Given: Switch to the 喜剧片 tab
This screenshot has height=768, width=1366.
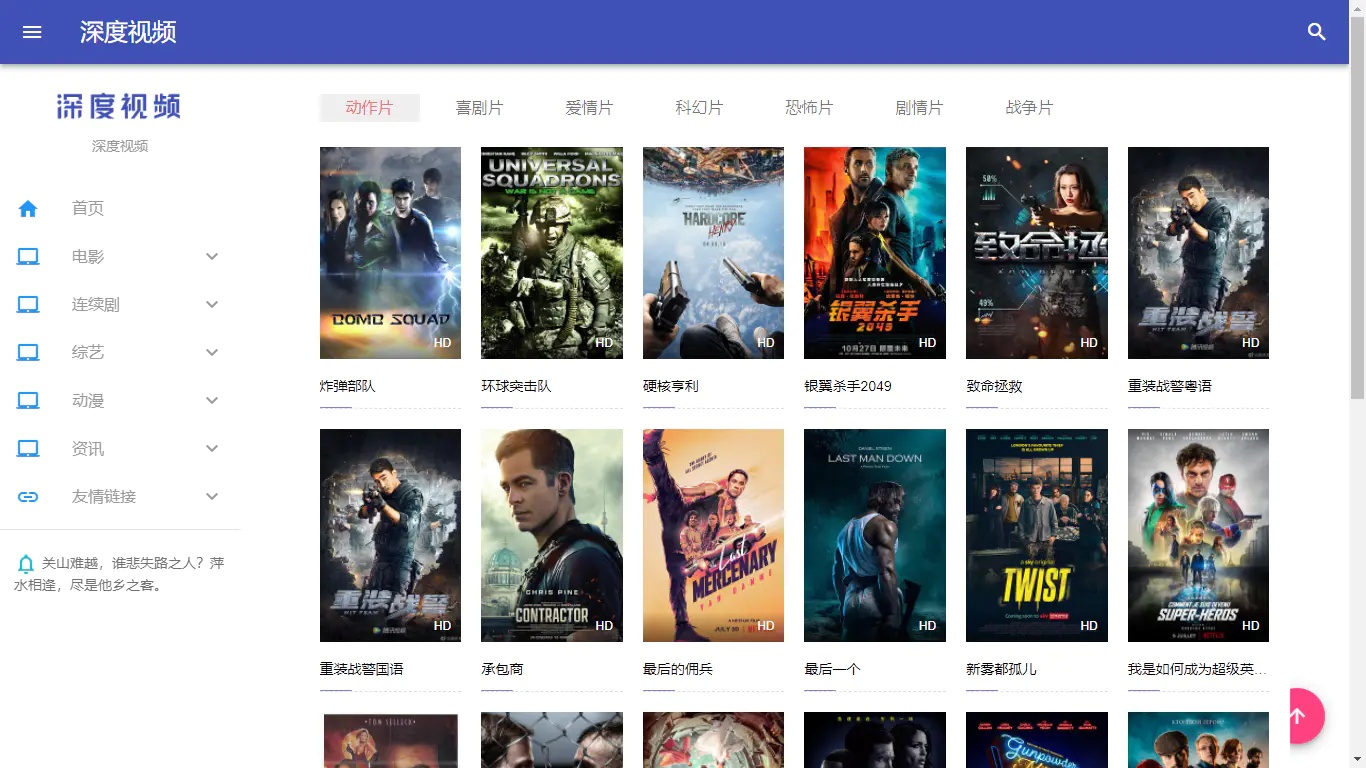Looking at the screenshot, I should [479, 108].
